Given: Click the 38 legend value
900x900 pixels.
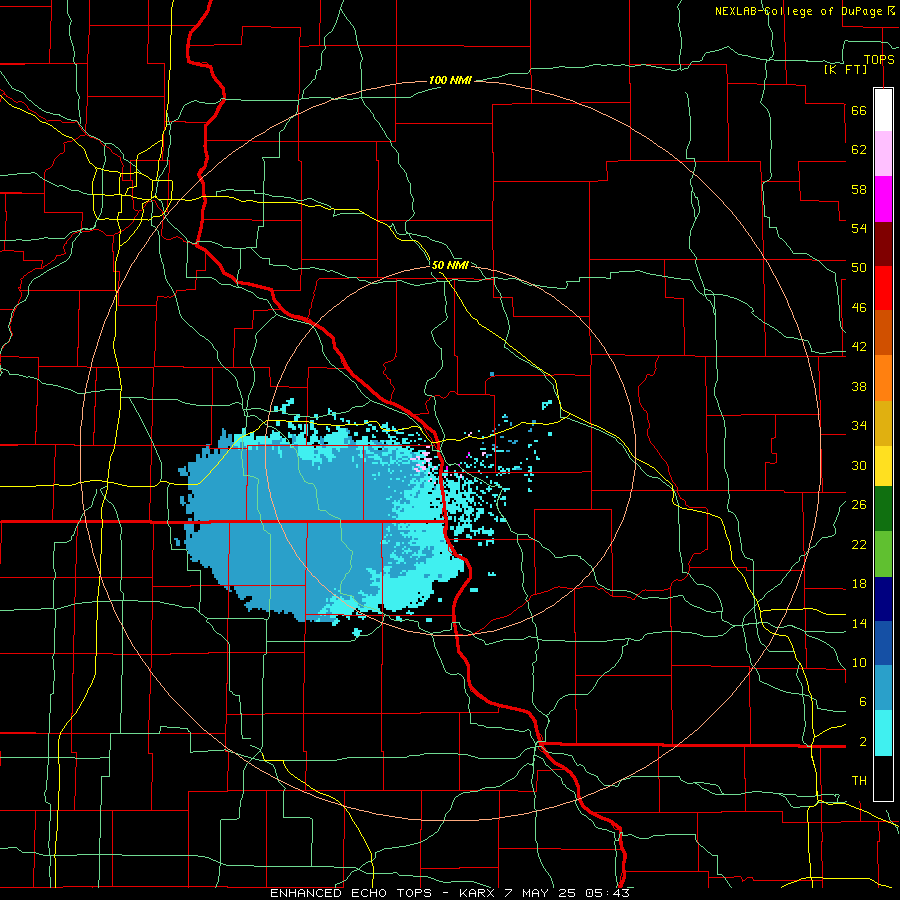Looking at the screenshot, I should (x=859, y=386).
